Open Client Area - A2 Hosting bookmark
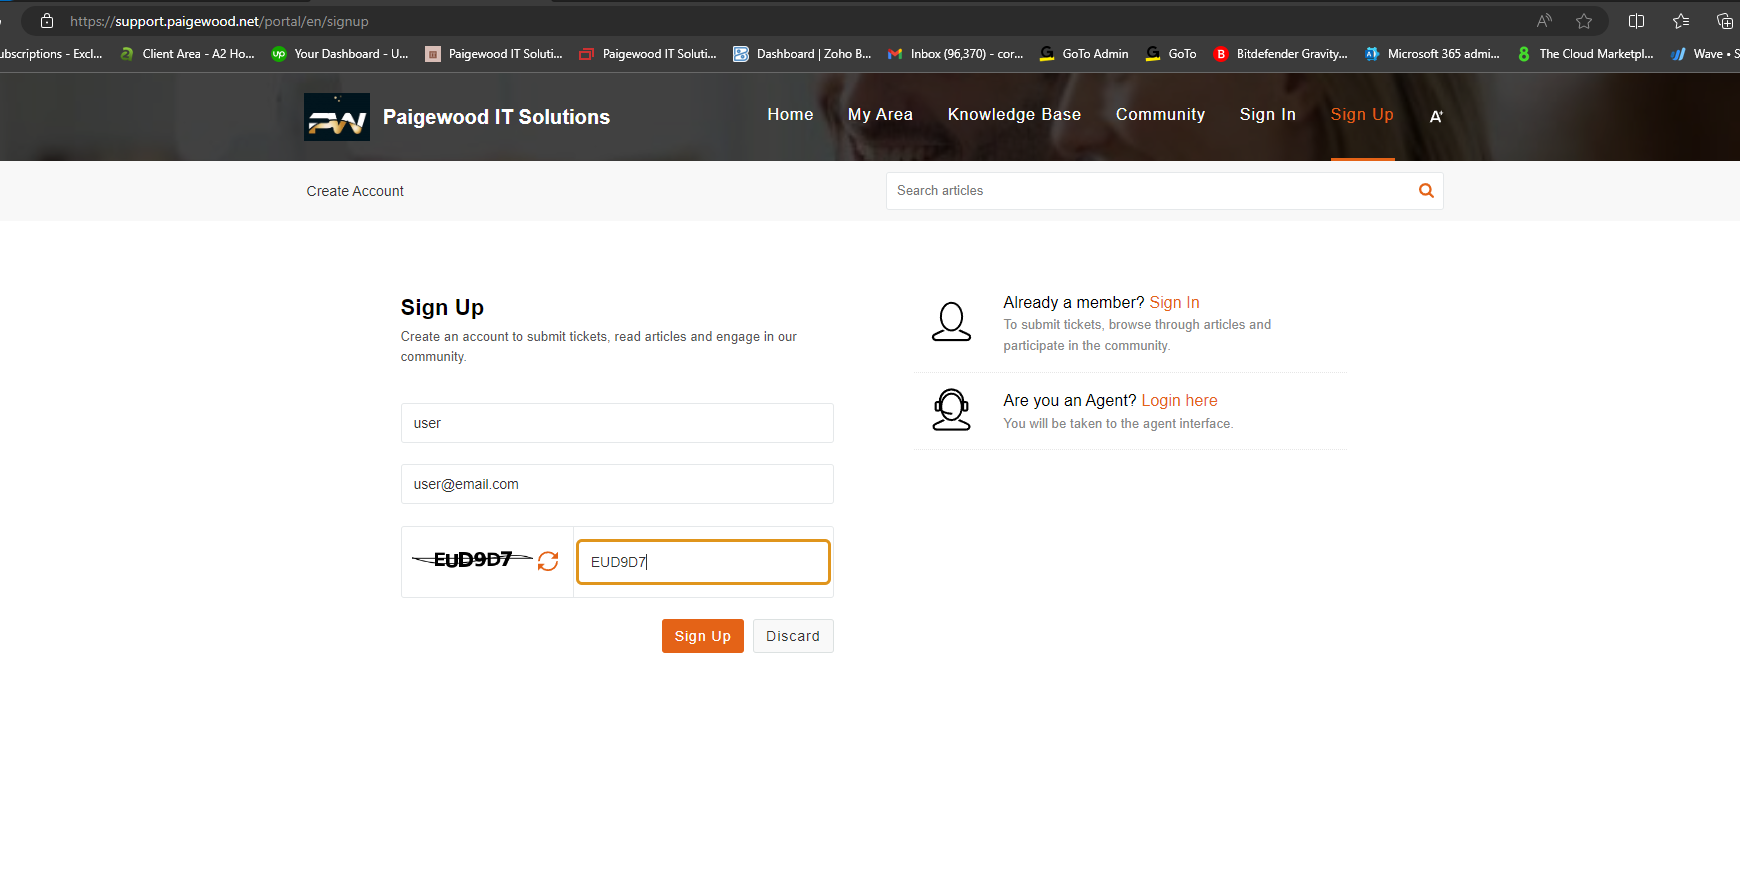Viewport: 1740px width, 883px height. click(x=187, y=54)
